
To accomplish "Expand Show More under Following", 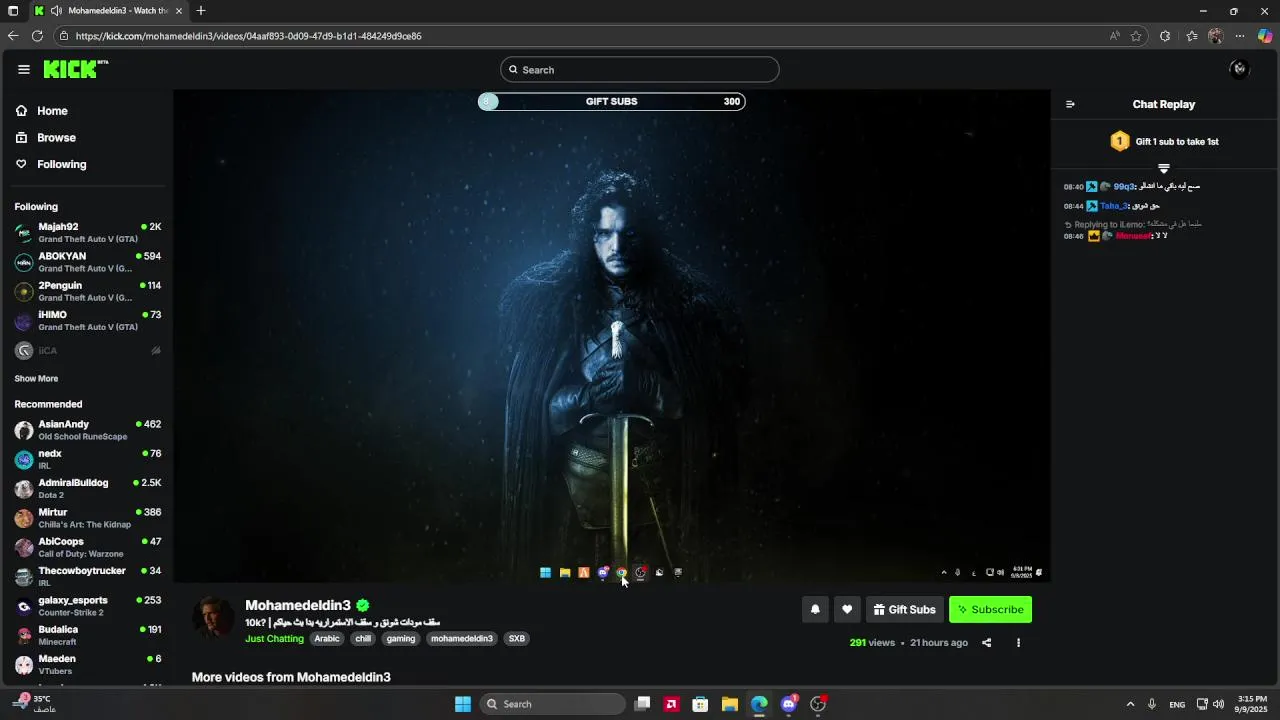I will (x=36, y=379).
